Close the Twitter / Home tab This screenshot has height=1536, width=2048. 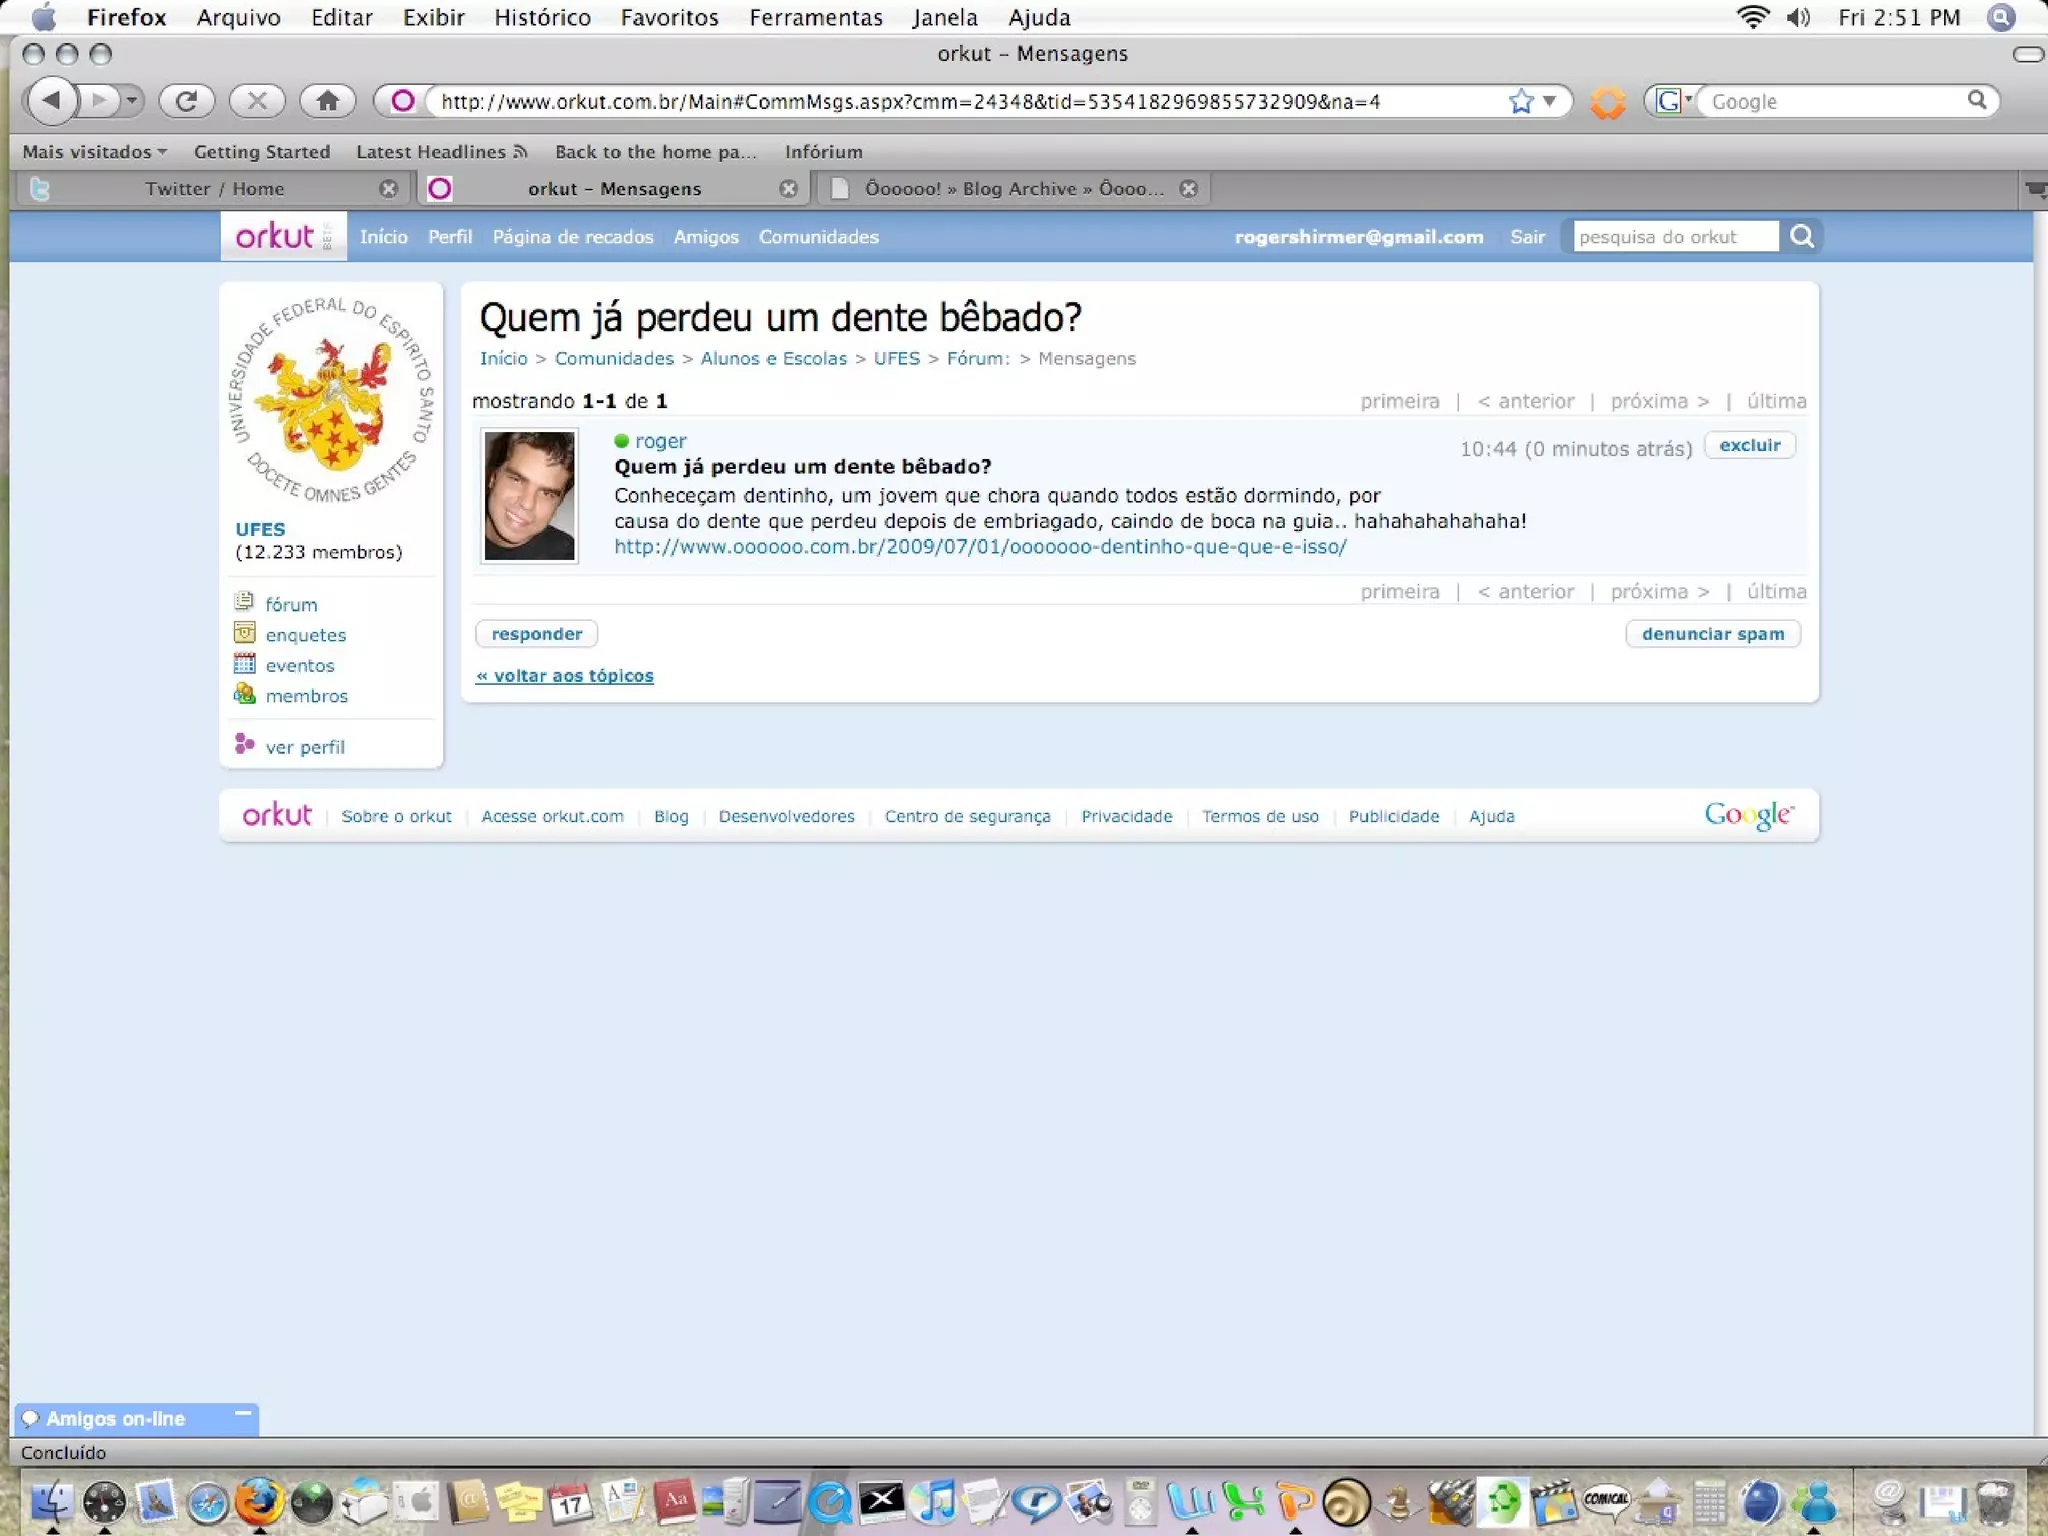point(389,189)
